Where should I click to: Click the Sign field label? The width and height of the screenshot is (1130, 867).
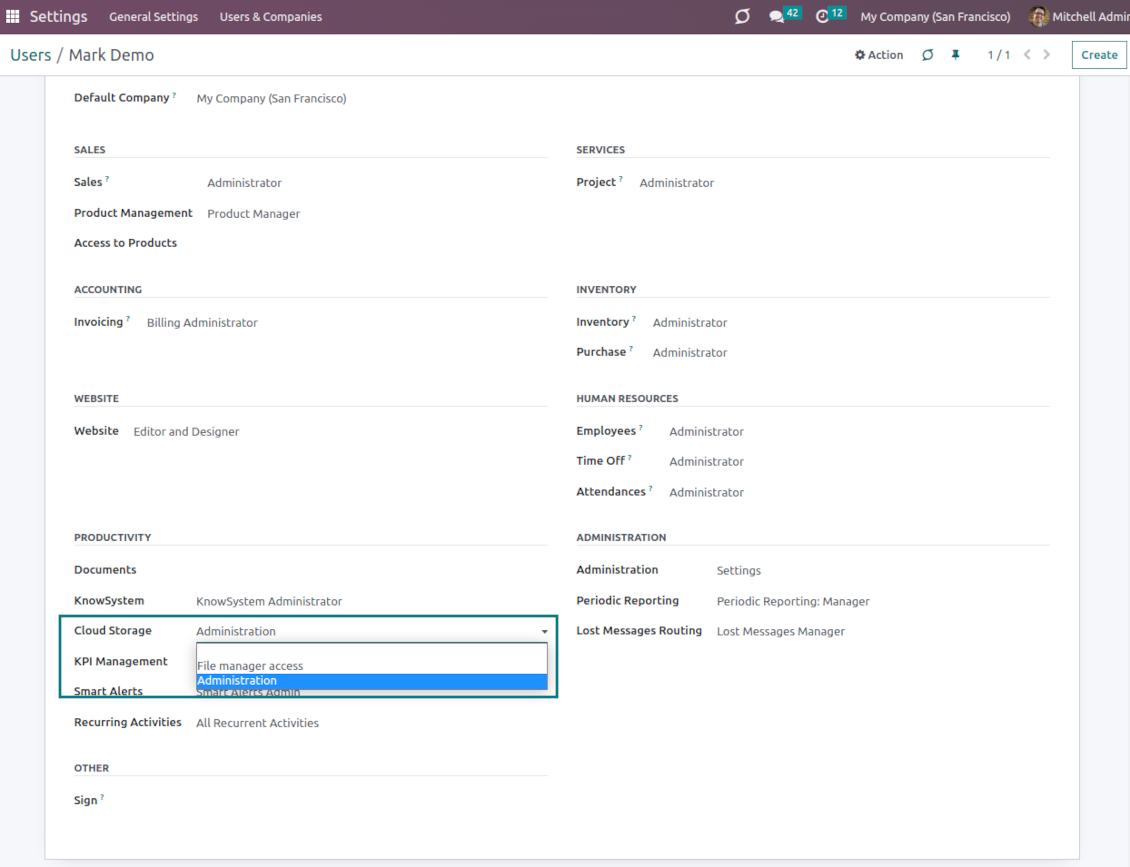coord(85,801)
